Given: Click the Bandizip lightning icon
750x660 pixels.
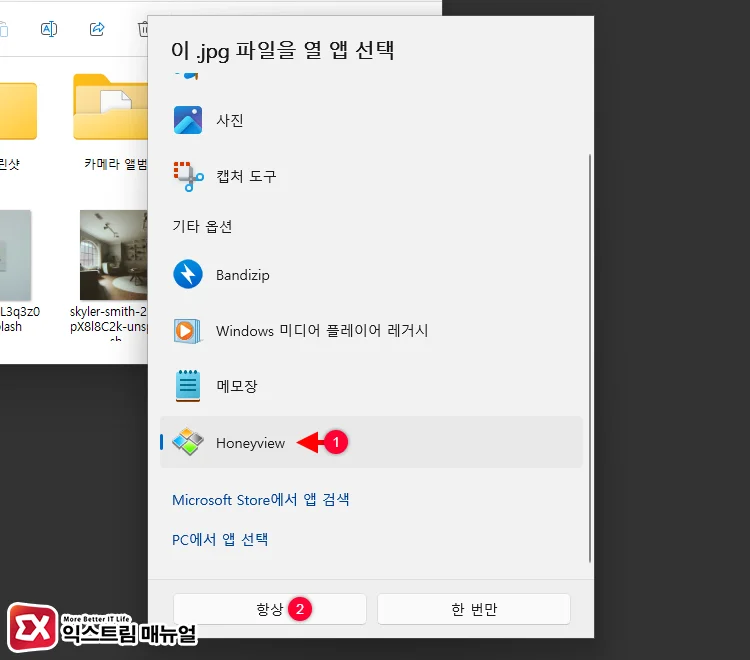Looking at the screenshot, I should pyautogui.click(x=188, y=275).
